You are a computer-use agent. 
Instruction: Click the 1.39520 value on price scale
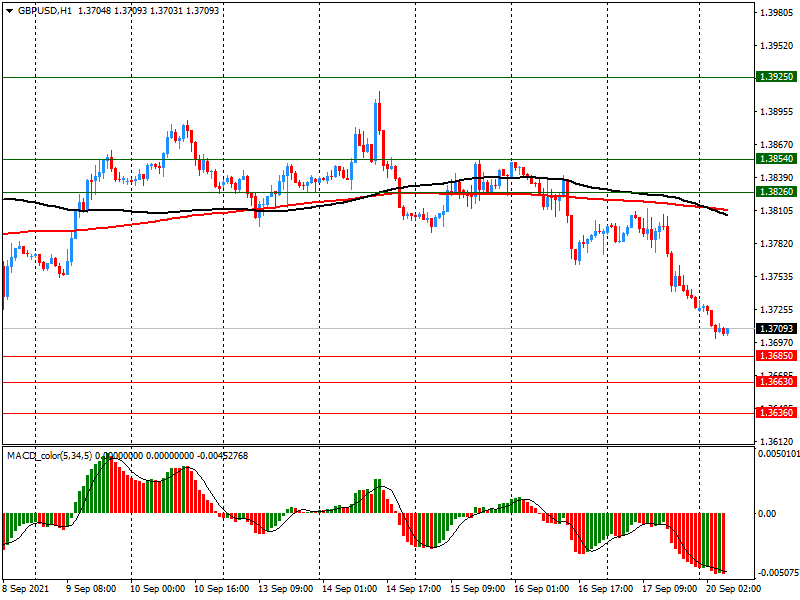click(x=777, y=46)
